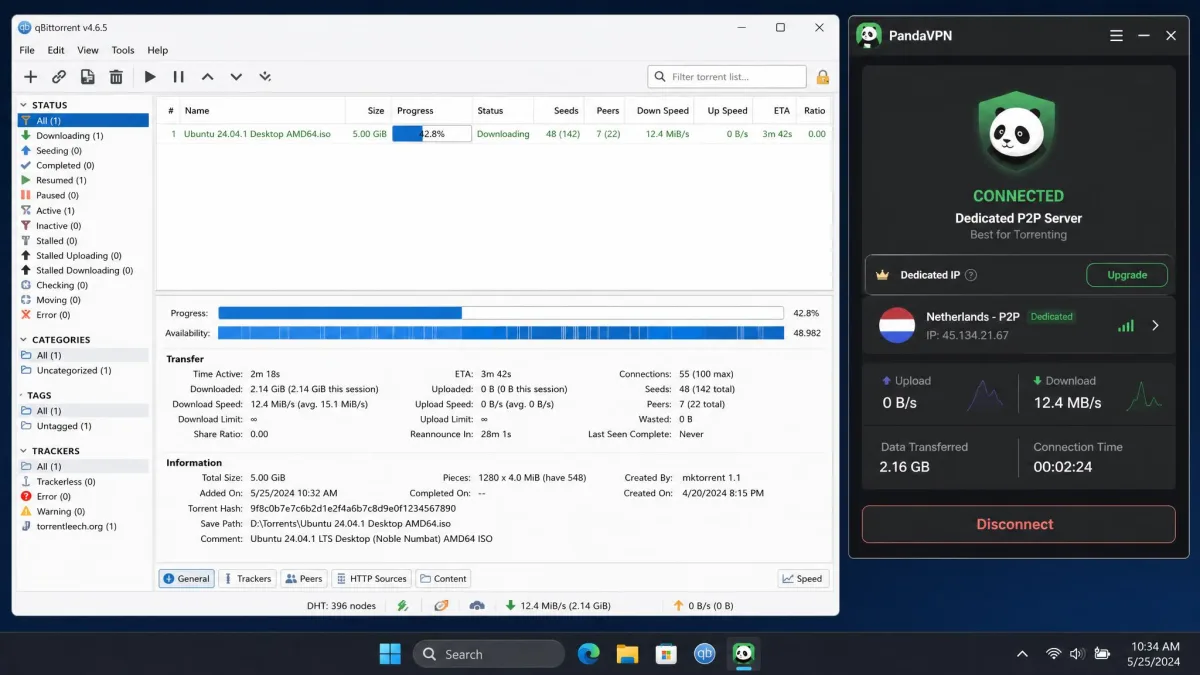Select the Paused (0) status filter

57,195
